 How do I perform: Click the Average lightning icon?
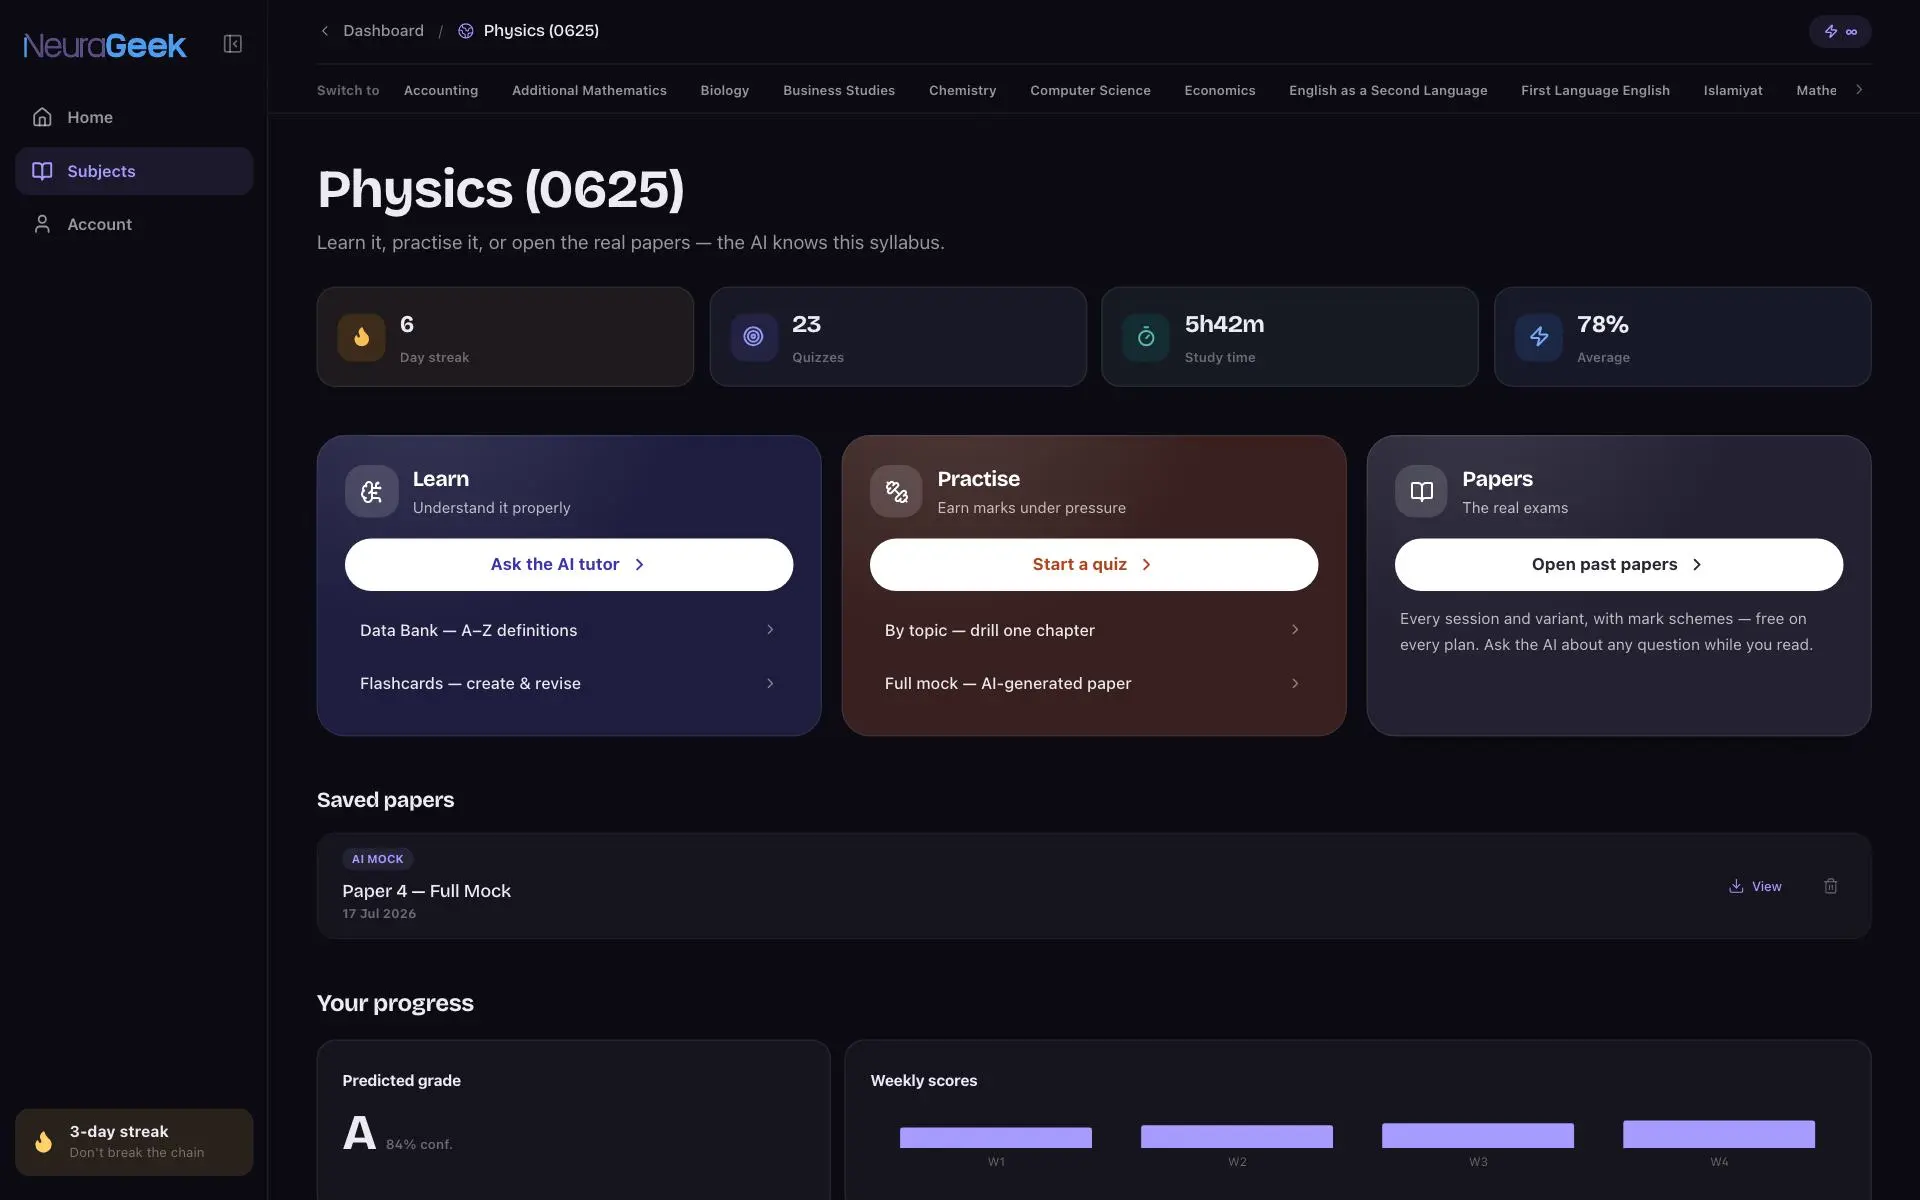point(1539,337)
